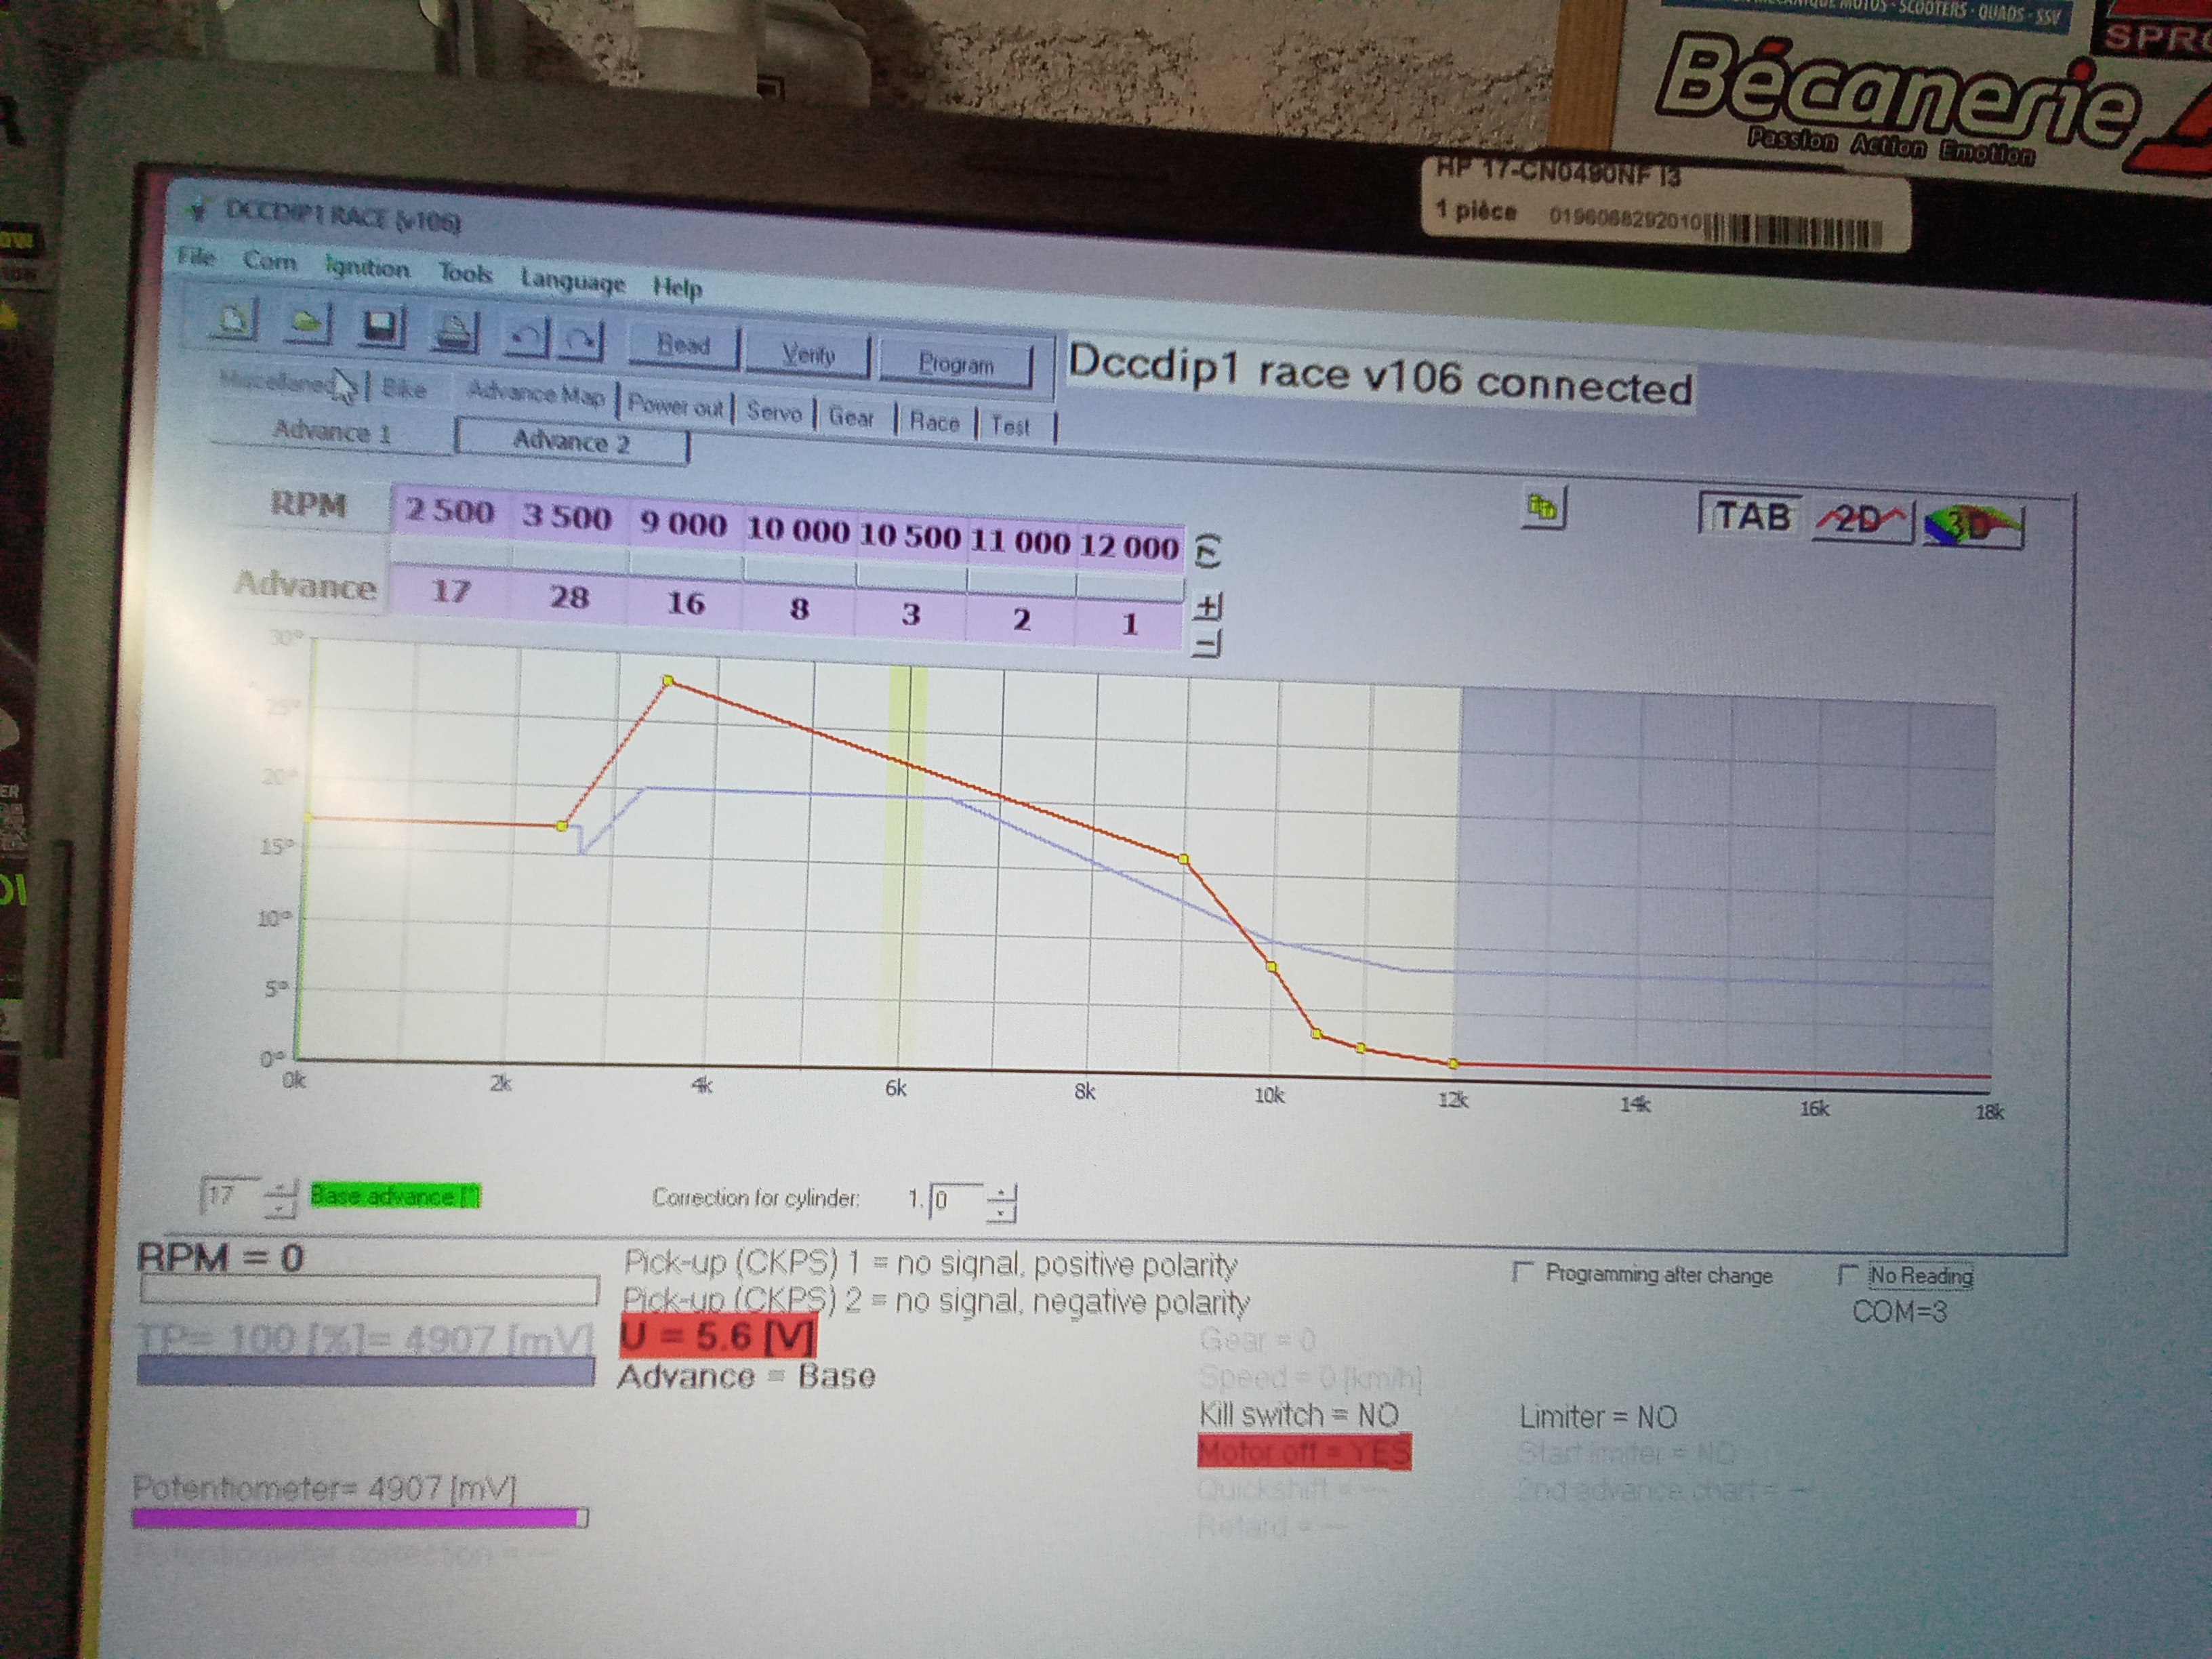The height and width of the screenshot is (1659, 2212).
Task: Open the Language menu
Action: (x=572, y=281)
